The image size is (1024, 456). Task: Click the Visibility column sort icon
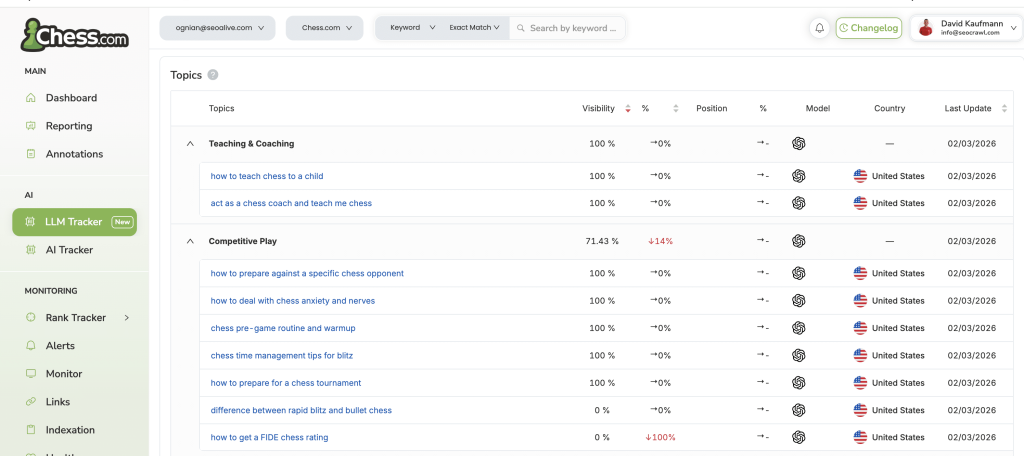[628, 109]
